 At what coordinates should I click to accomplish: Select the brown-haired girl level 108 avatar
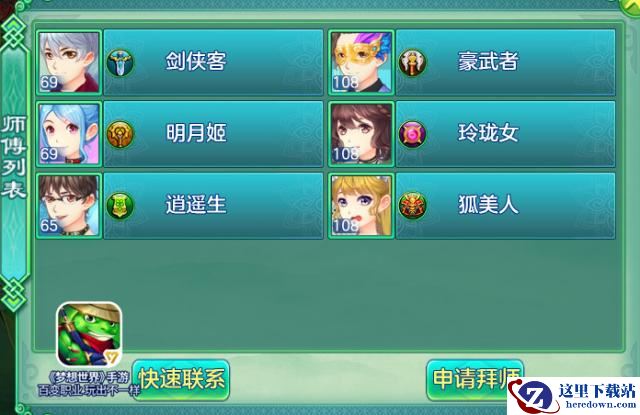(x=361, y=134)
